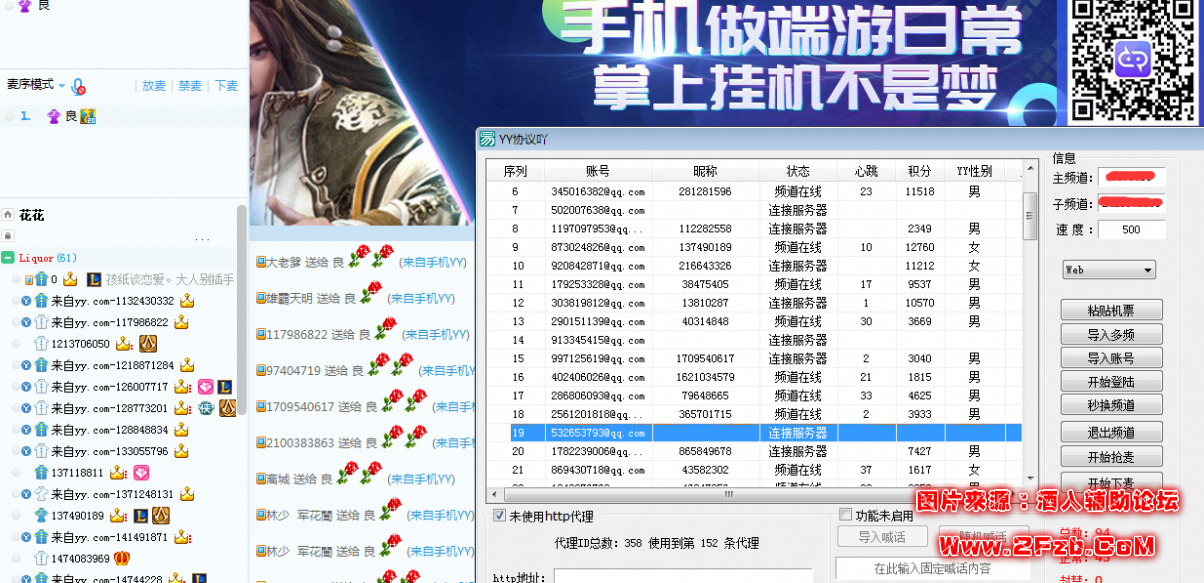Mute the microphone via red-slash mic icon
Image resolution: width=1204 pixels, height=583 pixels.
[x=78, y=86]
